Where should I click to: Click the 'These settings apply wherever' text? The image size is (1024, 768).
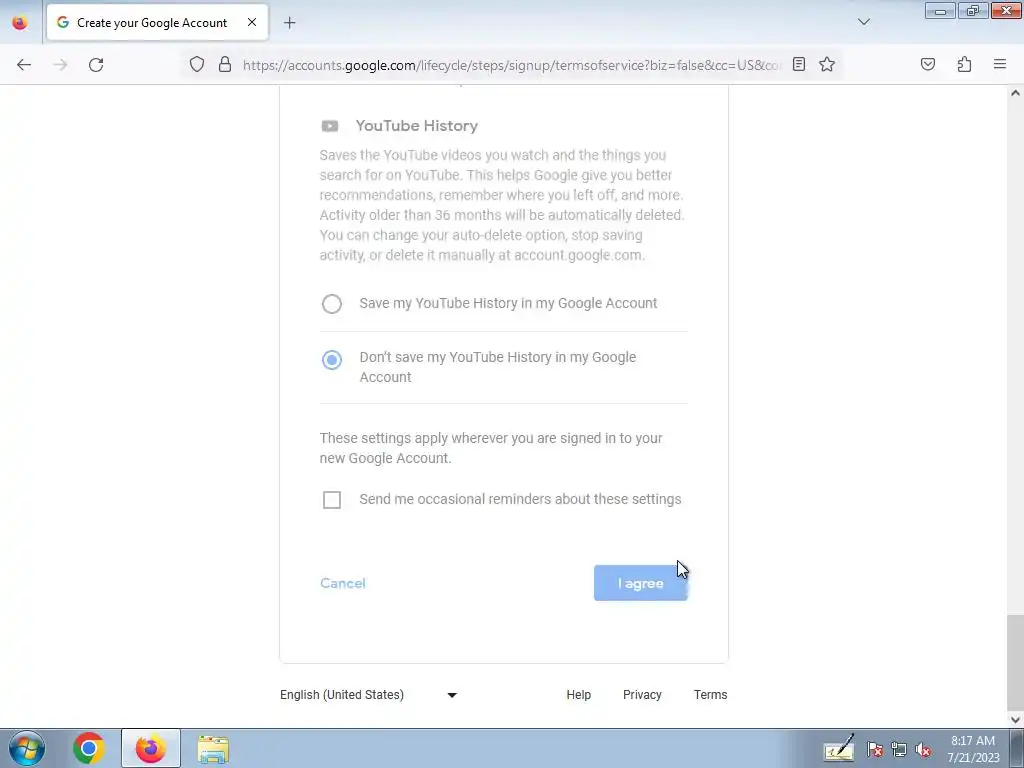pos(491,448)
